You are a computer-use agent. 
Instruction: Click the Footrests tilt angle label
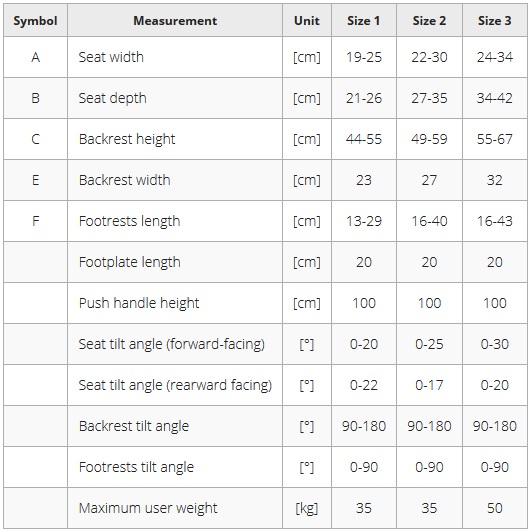(136, 467)
